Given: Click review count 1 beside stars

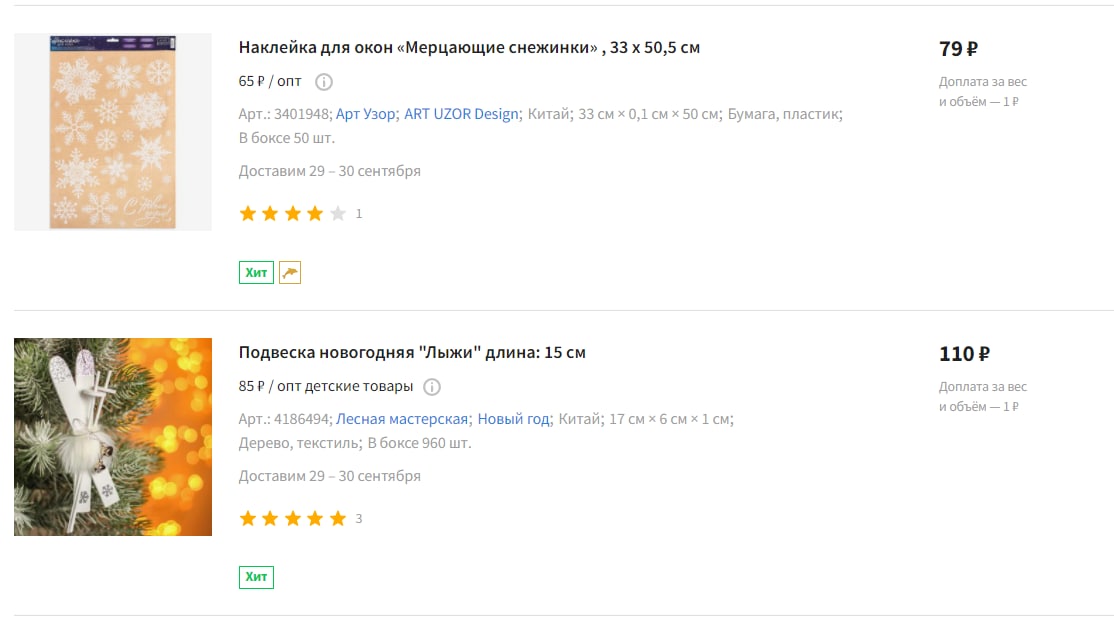Looking at the screenshot, I should point(359,214).
